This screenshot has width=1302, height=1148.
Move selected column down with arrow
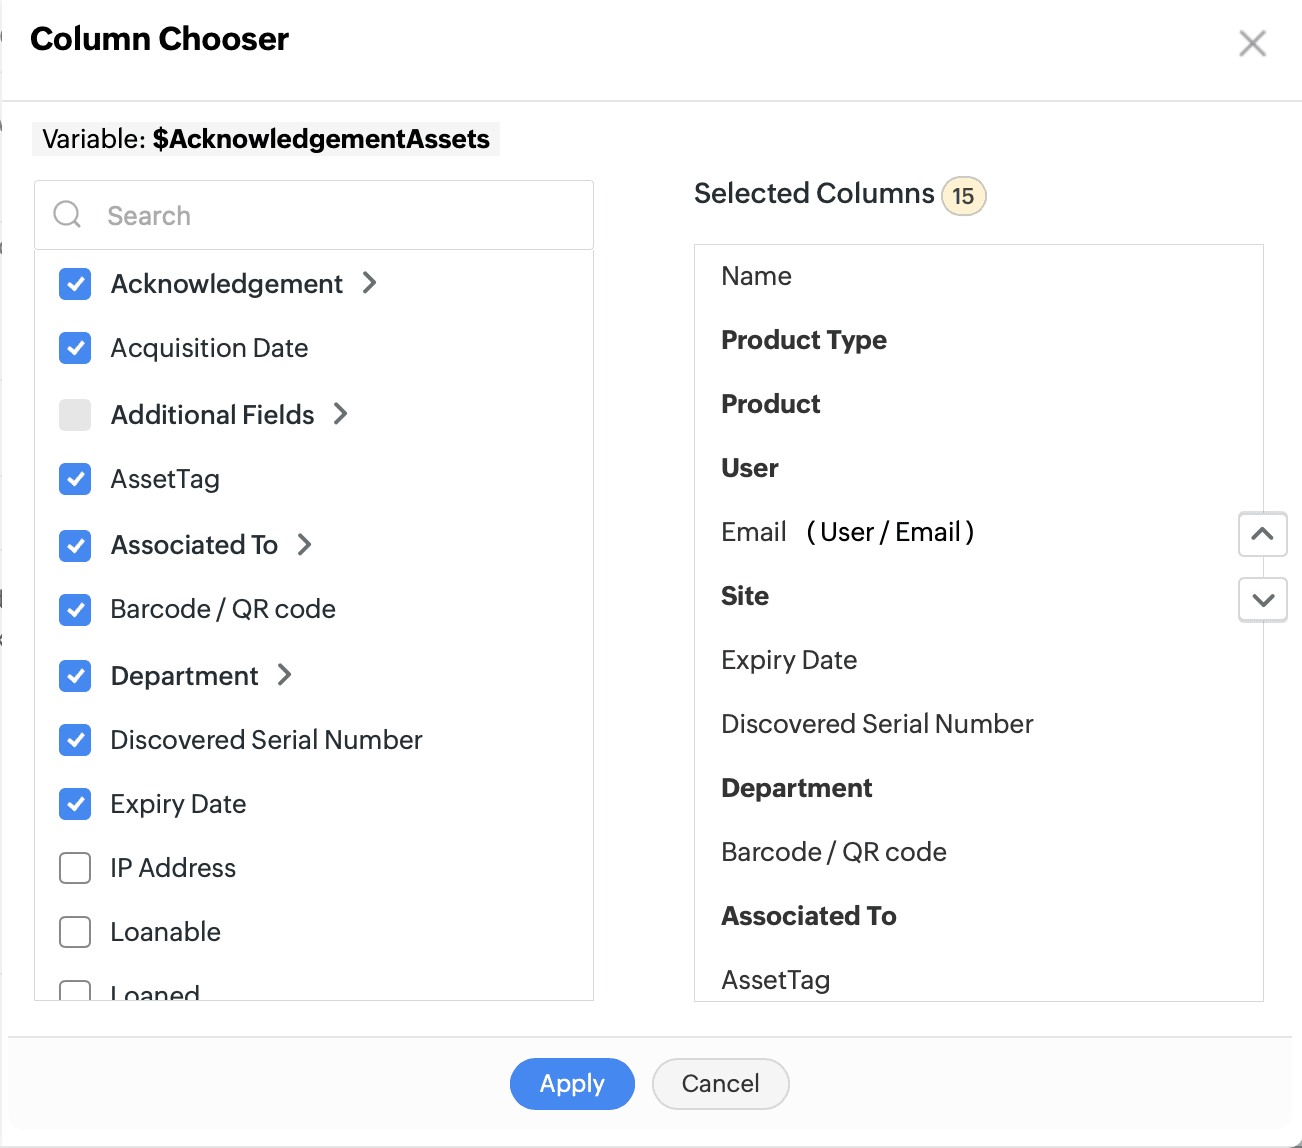[x=1262, y=600]
